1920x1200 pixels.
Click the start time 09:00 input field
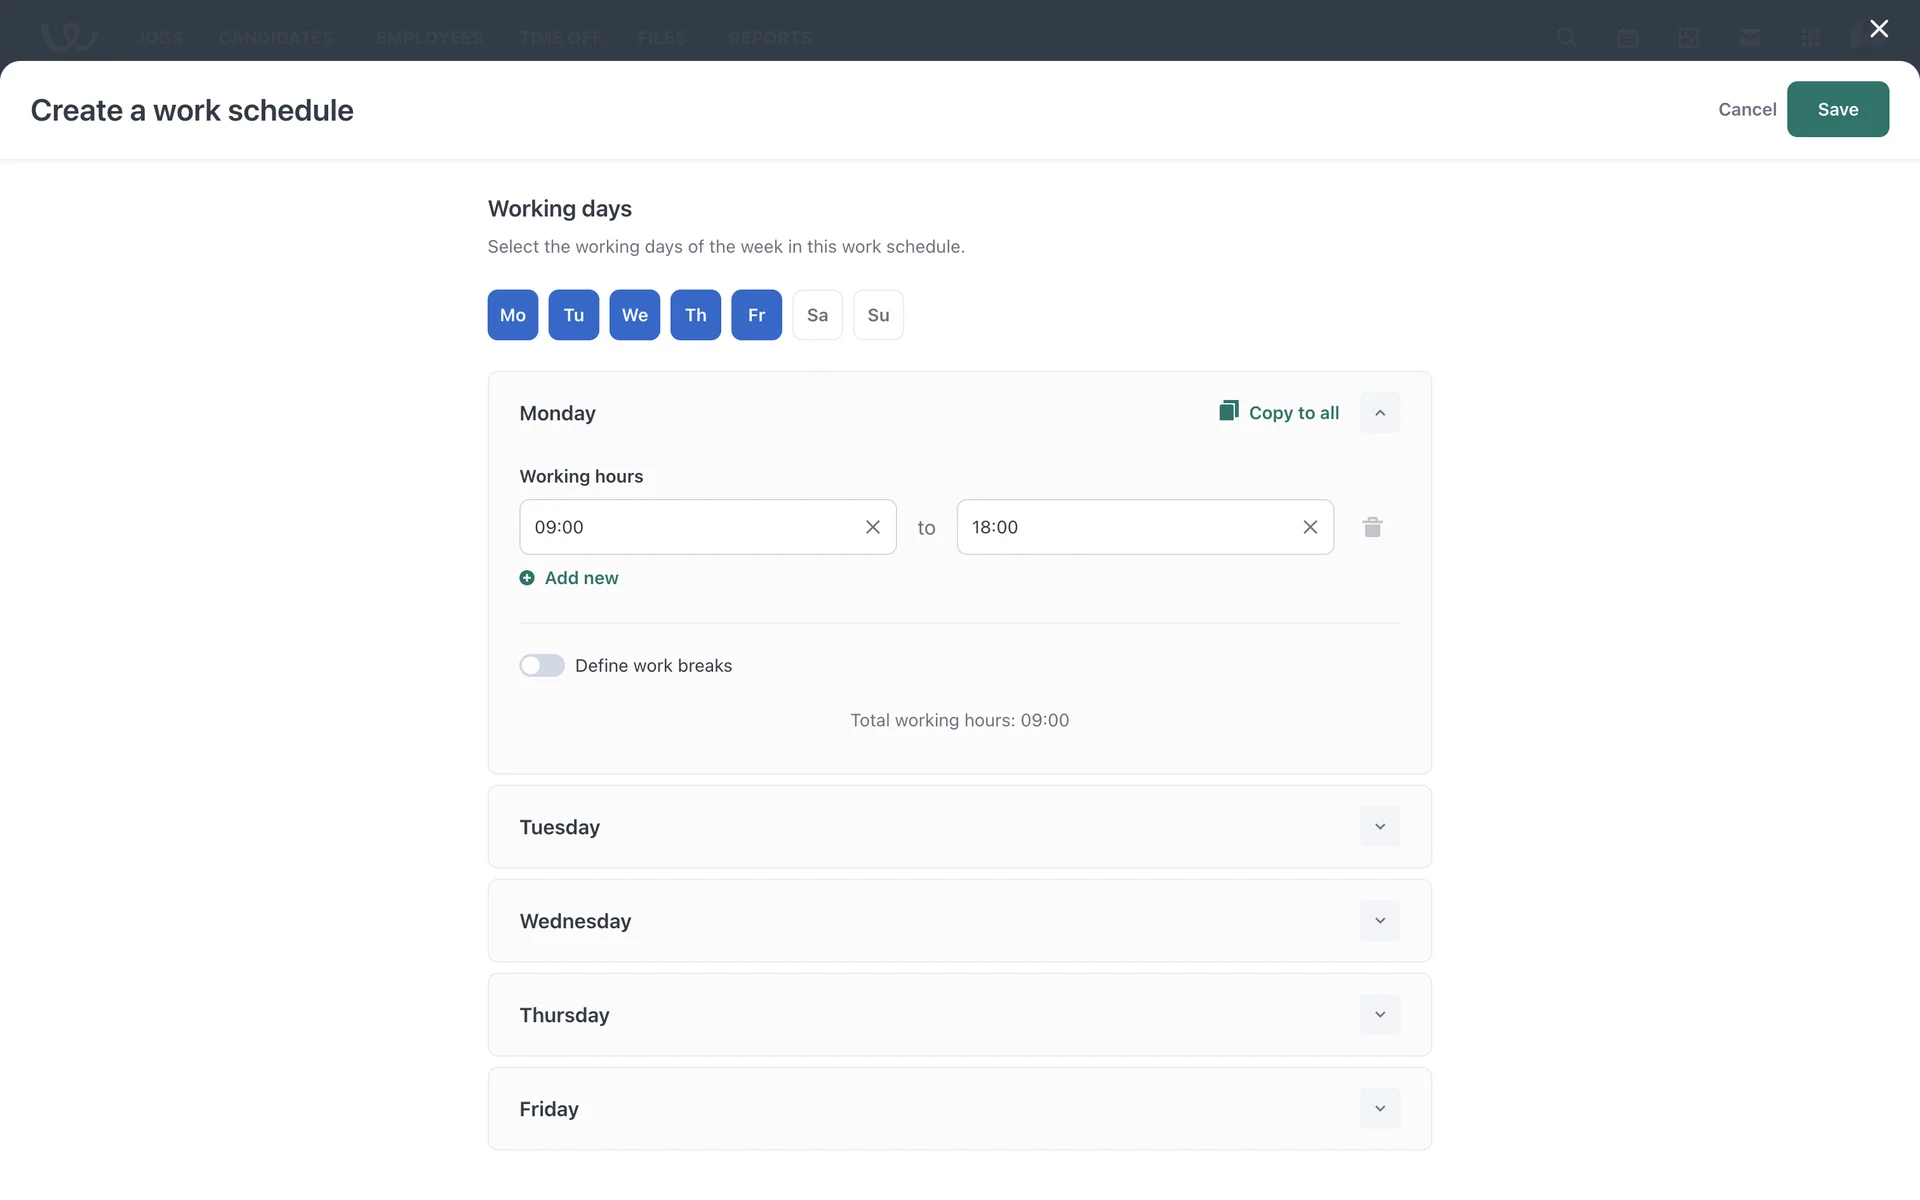(x=690, y=527)
